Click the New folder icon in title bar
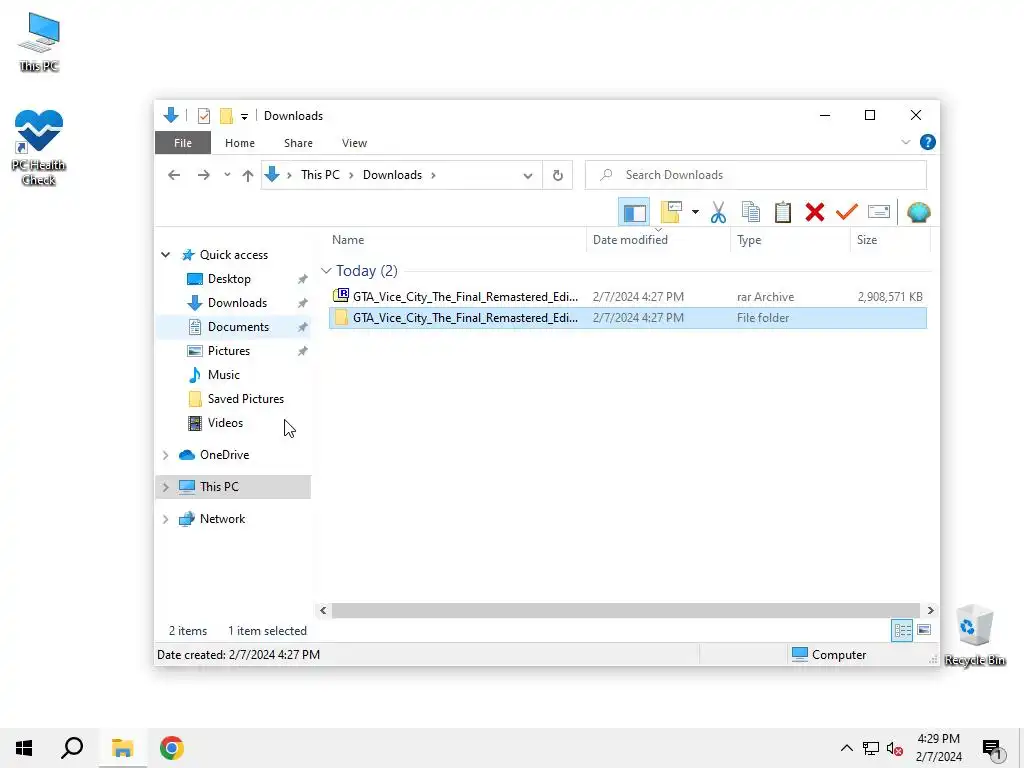Image resolution: width=1024 pixels, height=768 pixels. [x=226, y=116]
